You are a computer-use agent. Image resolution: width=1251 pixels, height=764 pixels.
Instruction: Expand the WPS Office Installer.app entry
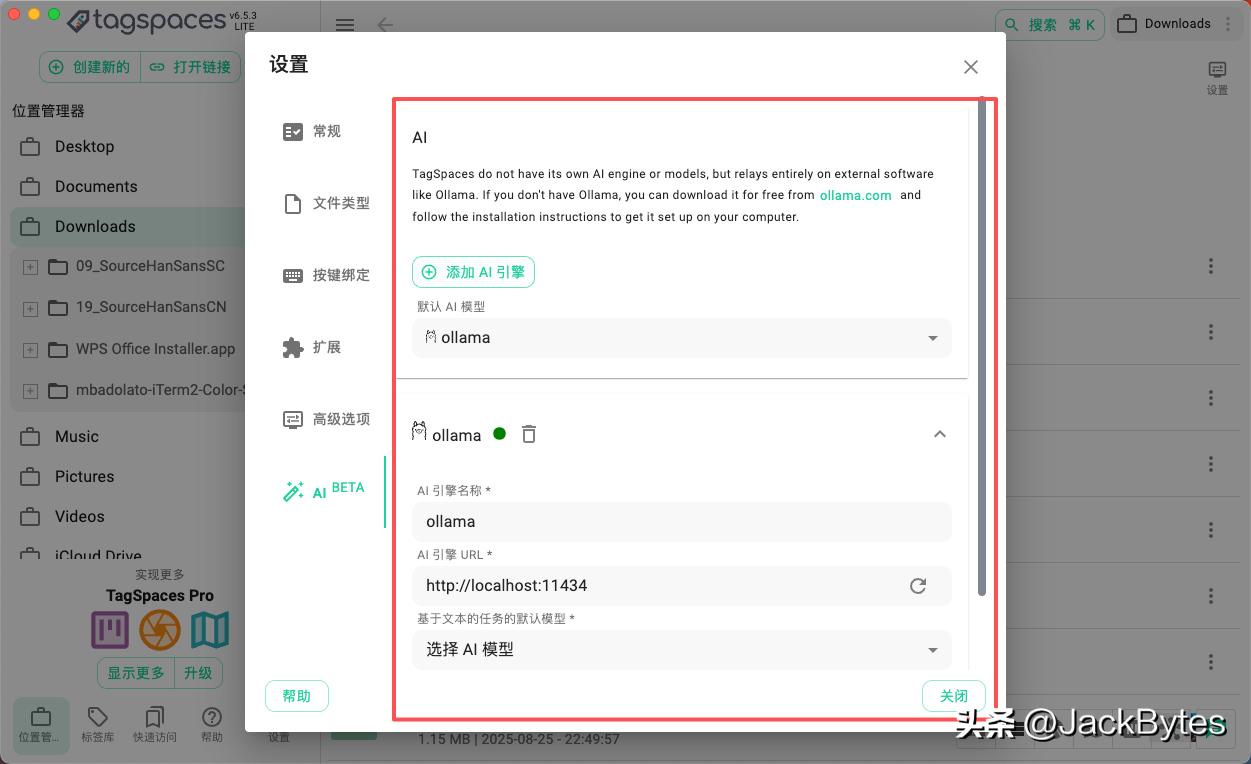[30, 348]
